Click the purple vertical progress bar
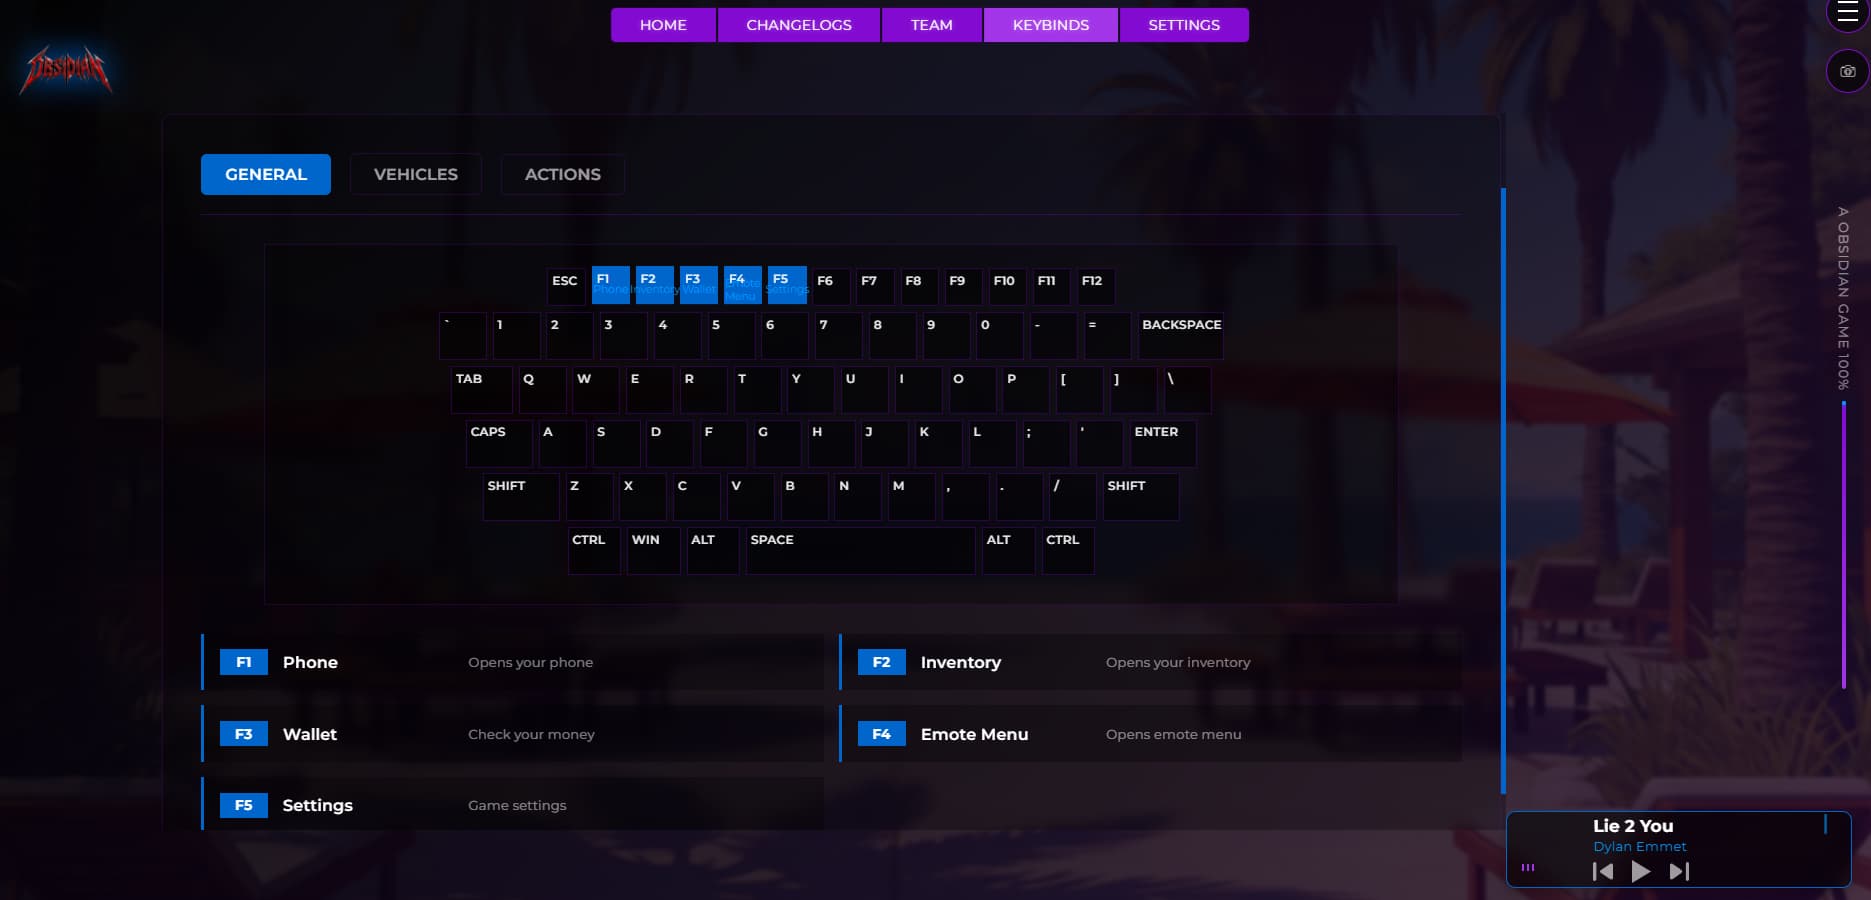Image resolution: width=1871 pixels, height=900 pixels. [1844, 545]
